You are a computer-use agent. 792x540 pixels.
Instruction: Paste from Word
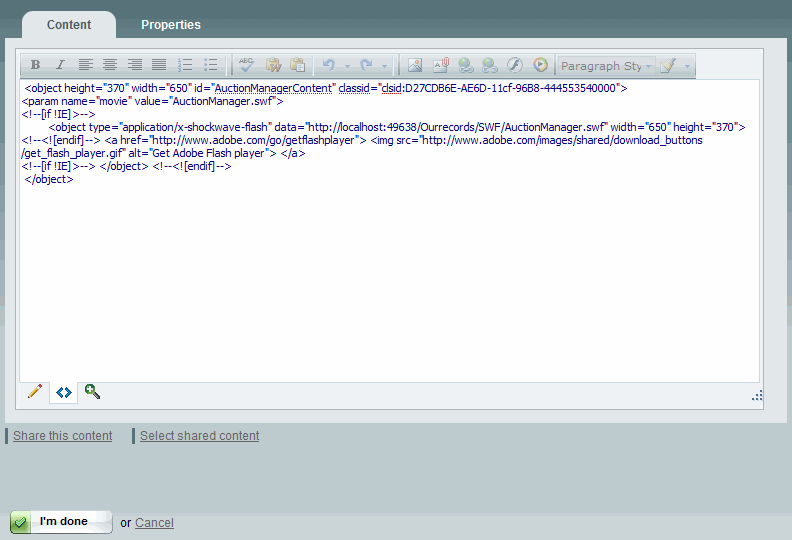point(273,65)
